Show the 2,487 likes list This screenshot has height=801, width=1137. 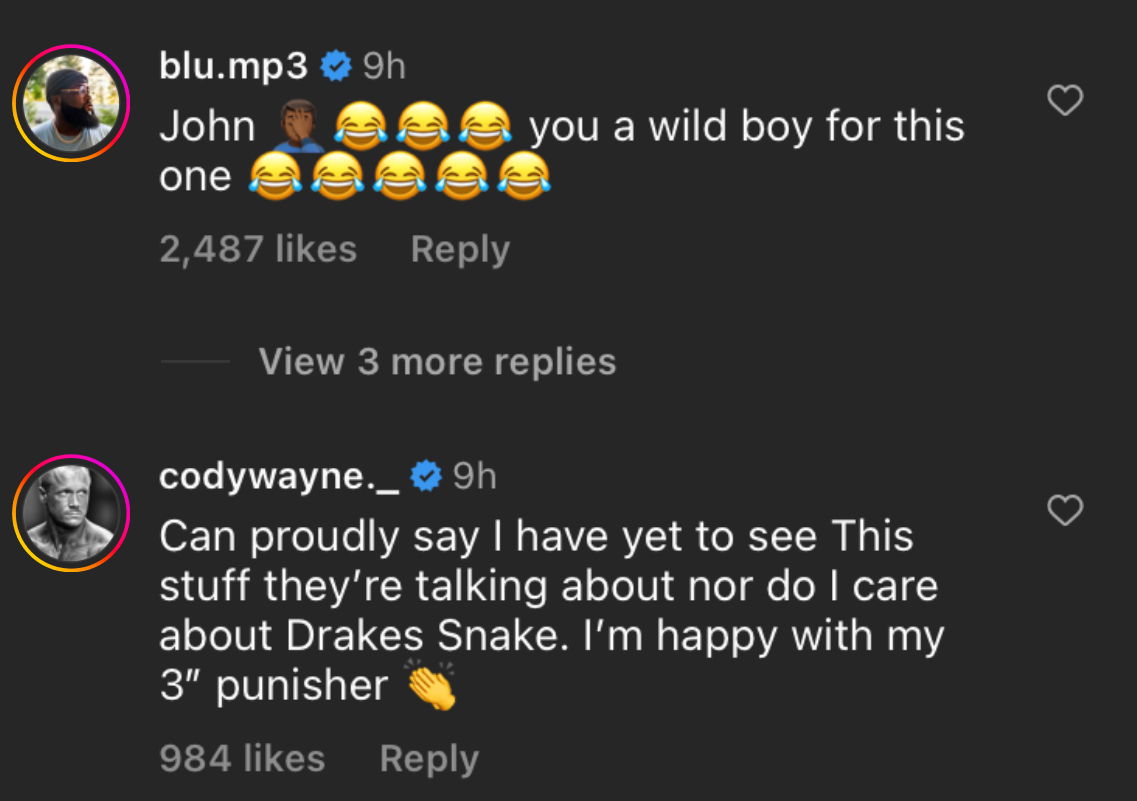pos(258,249)
